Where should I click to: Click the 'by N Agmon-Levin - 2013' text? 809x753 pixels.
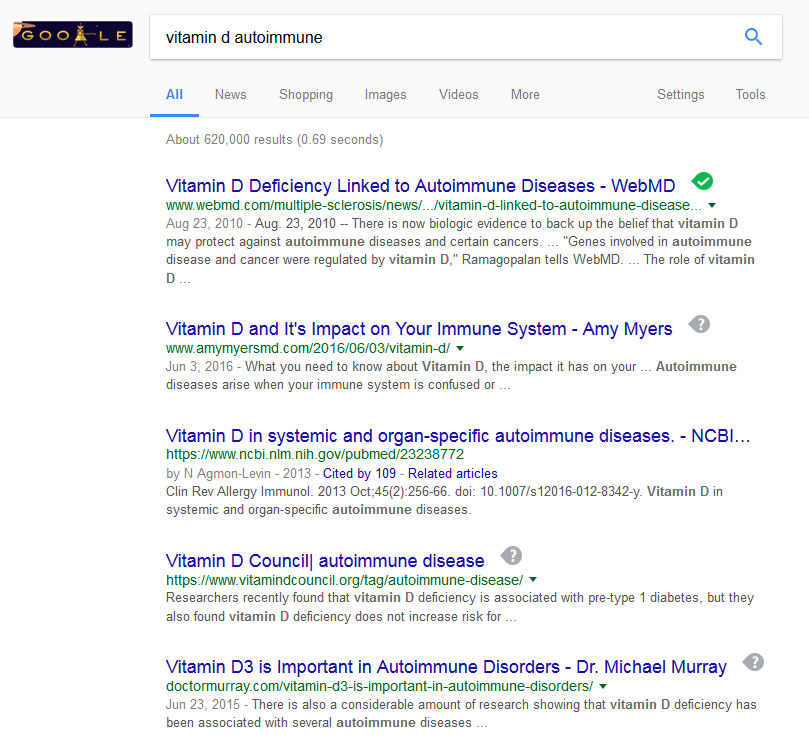pos(238,473)
